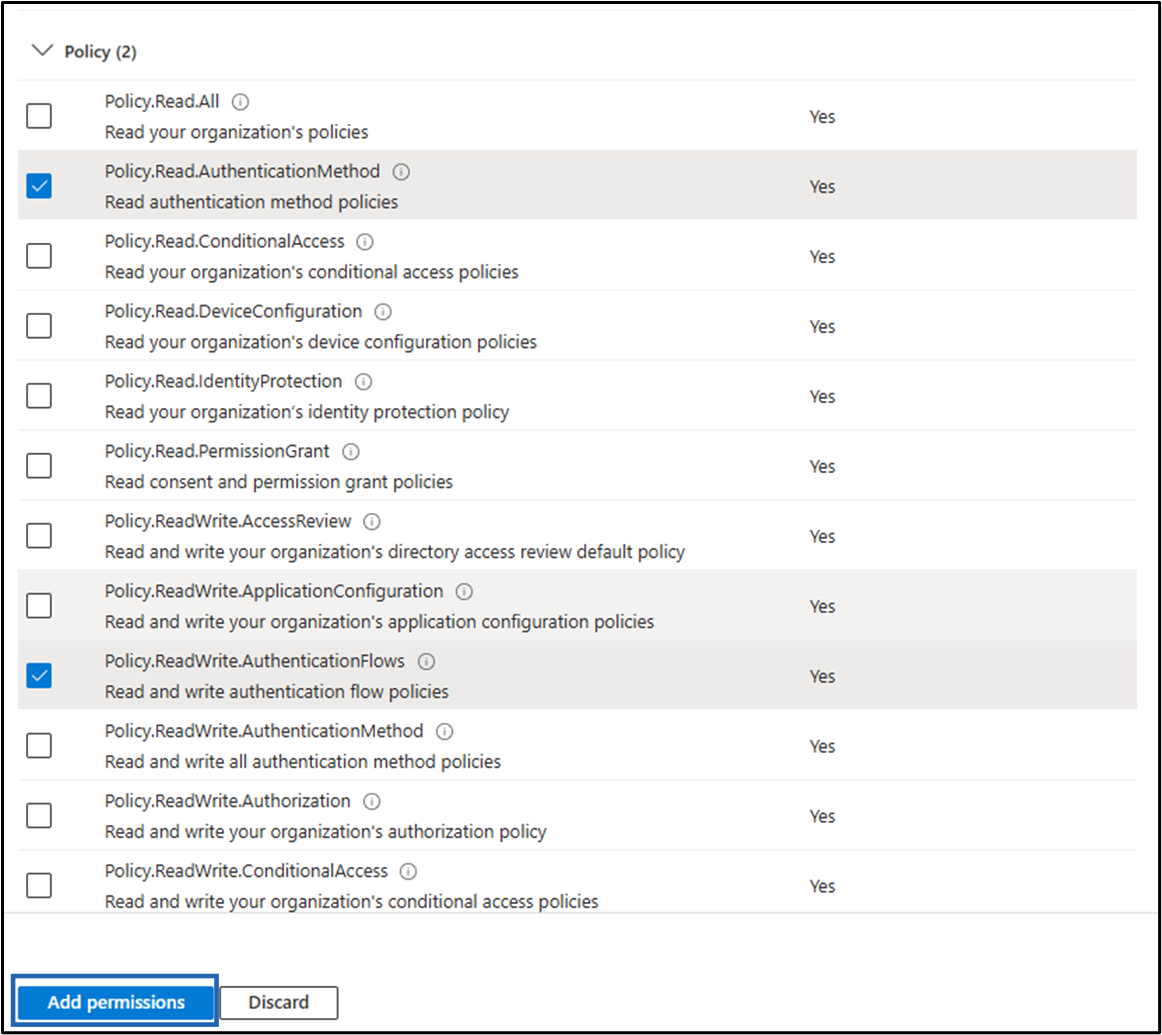Select the 'Policy (2)' section heading text
Screen dimensions: 1162x1035
pyautogui.click(x=101, y=52)
